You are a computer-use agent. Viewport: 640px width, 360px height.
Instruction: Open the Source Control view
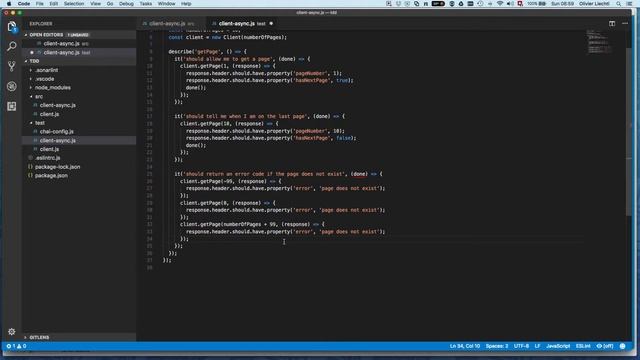click(11, 66)
